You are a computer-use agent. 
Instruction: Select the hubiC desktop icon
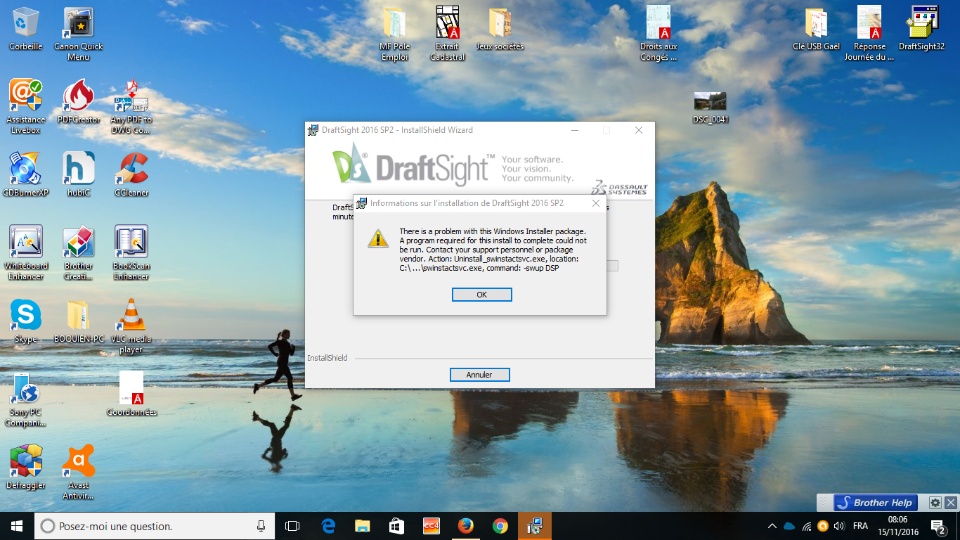tap(78, 174)
